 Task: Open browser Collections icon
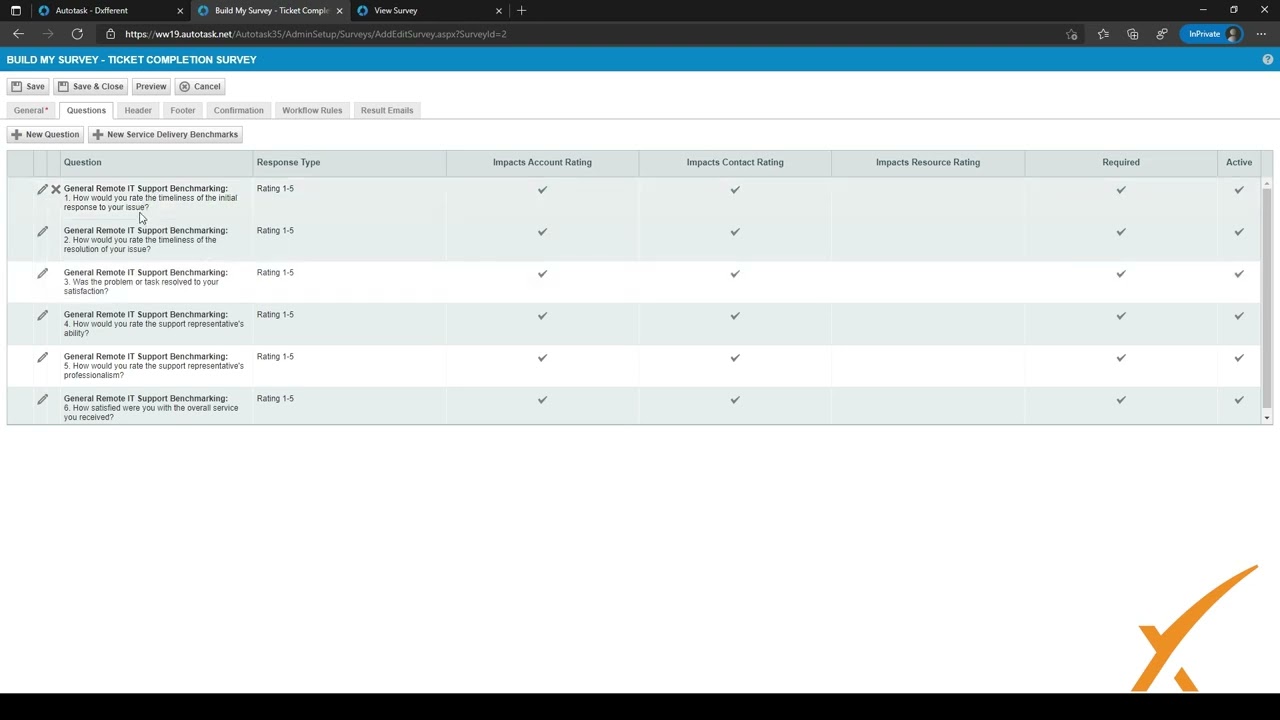pos(1132,34)
